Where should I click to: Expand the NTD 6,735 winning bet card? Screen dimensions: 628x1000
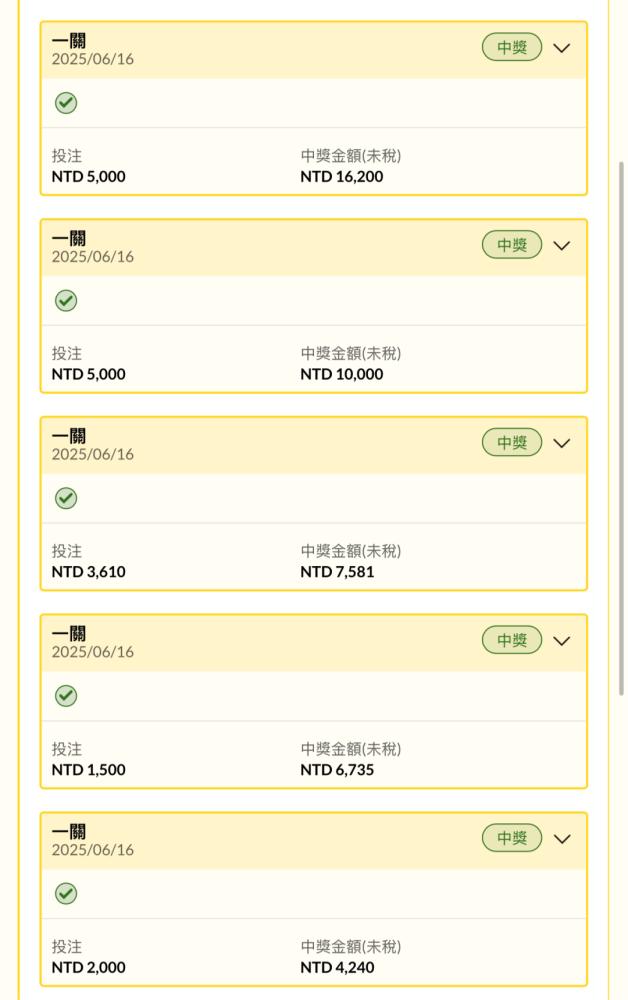tap(562, 641)
